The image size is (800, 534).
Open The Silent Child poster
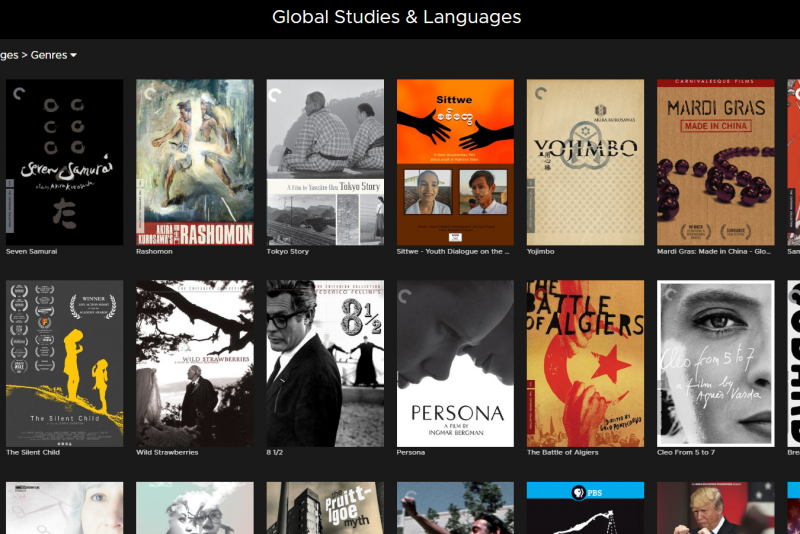click(x=64, y=363)
